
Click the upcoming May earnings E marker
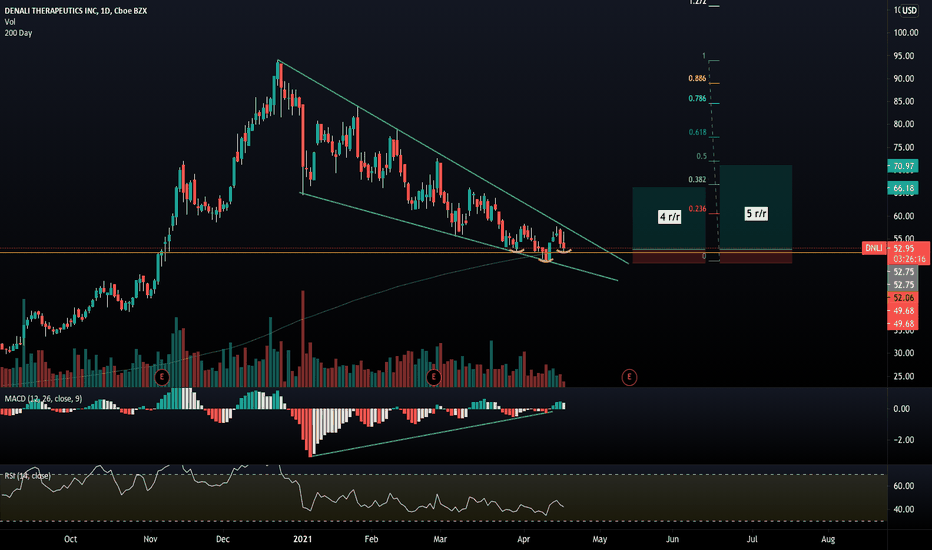tap(629, 377)
